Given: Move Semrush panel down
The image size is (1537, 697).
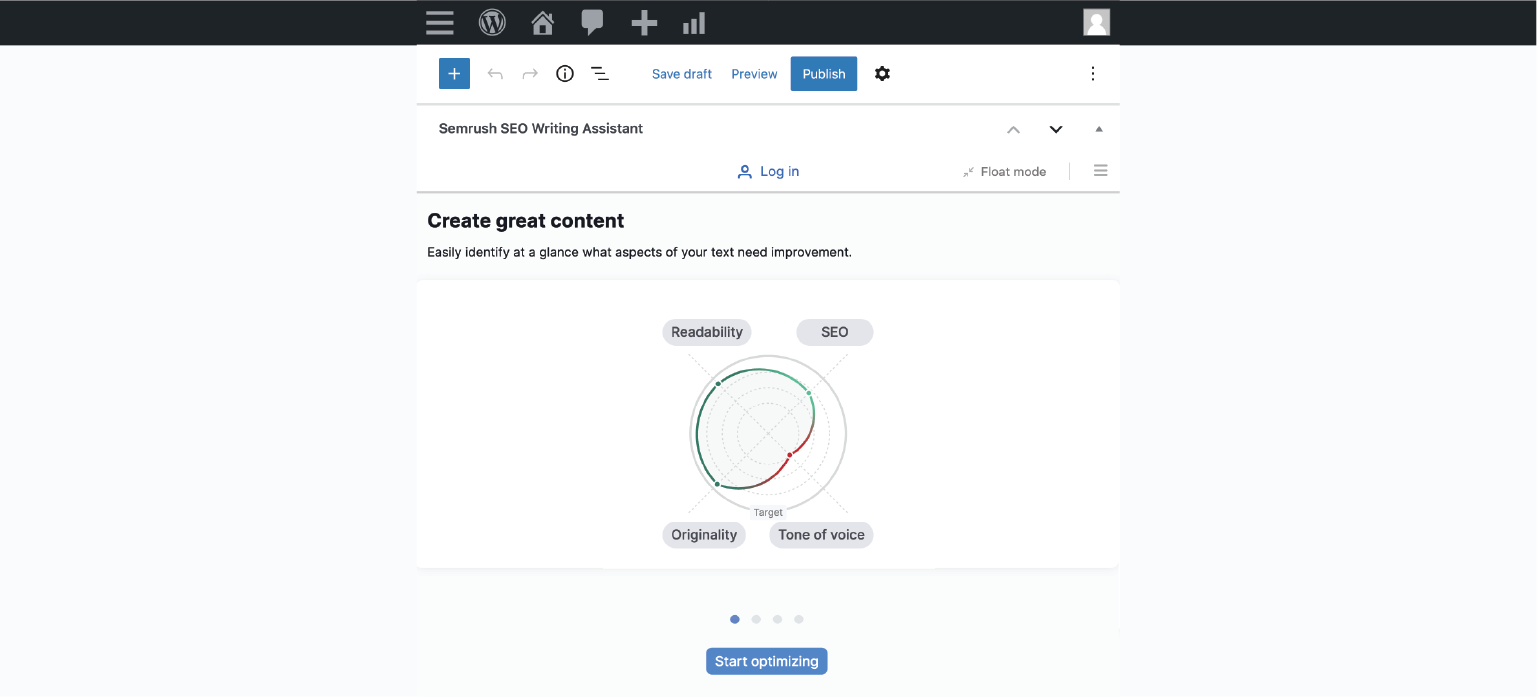Looking at the screenshot, I should coord(1056,129).
